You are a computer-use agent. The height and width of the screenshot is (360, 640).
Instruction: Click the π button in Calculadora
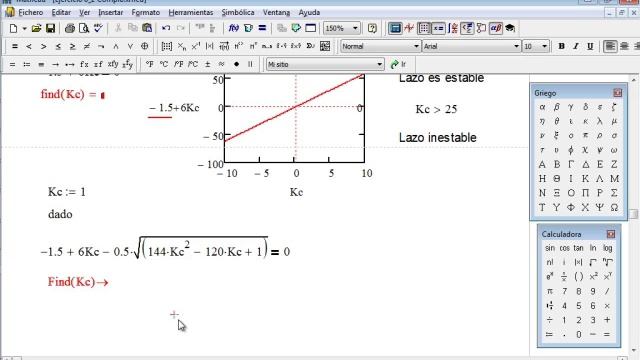[550, 291]
